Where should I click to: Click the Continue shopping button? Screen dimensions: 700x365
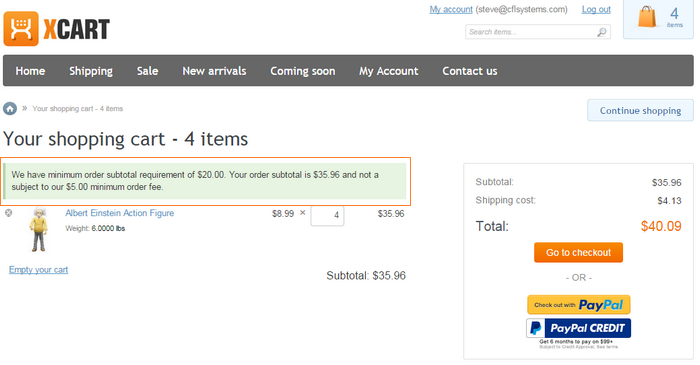click(641, 110)
